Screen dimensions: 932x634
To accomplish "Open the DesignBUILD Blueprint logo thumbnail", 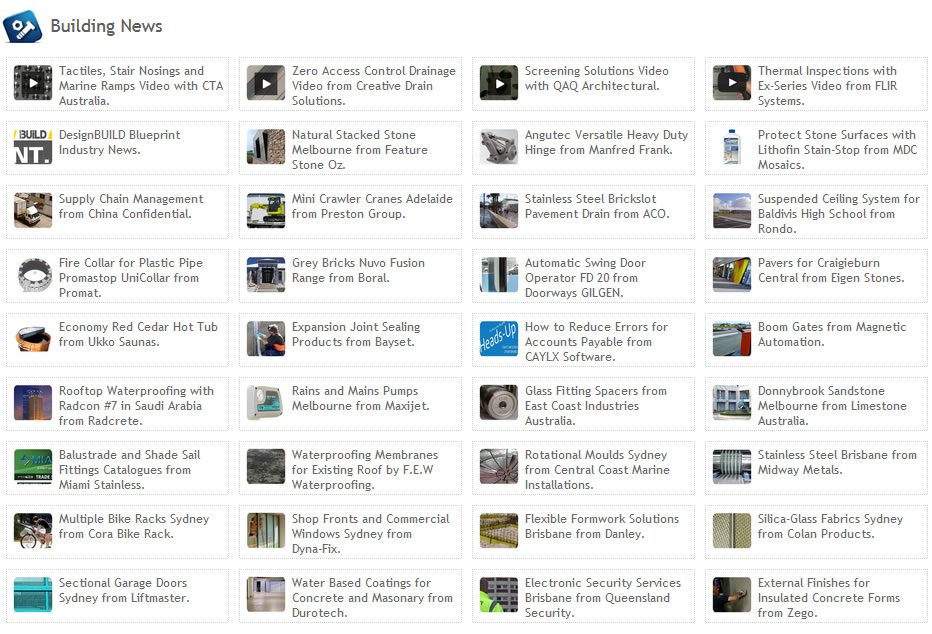I will [33, 147].
